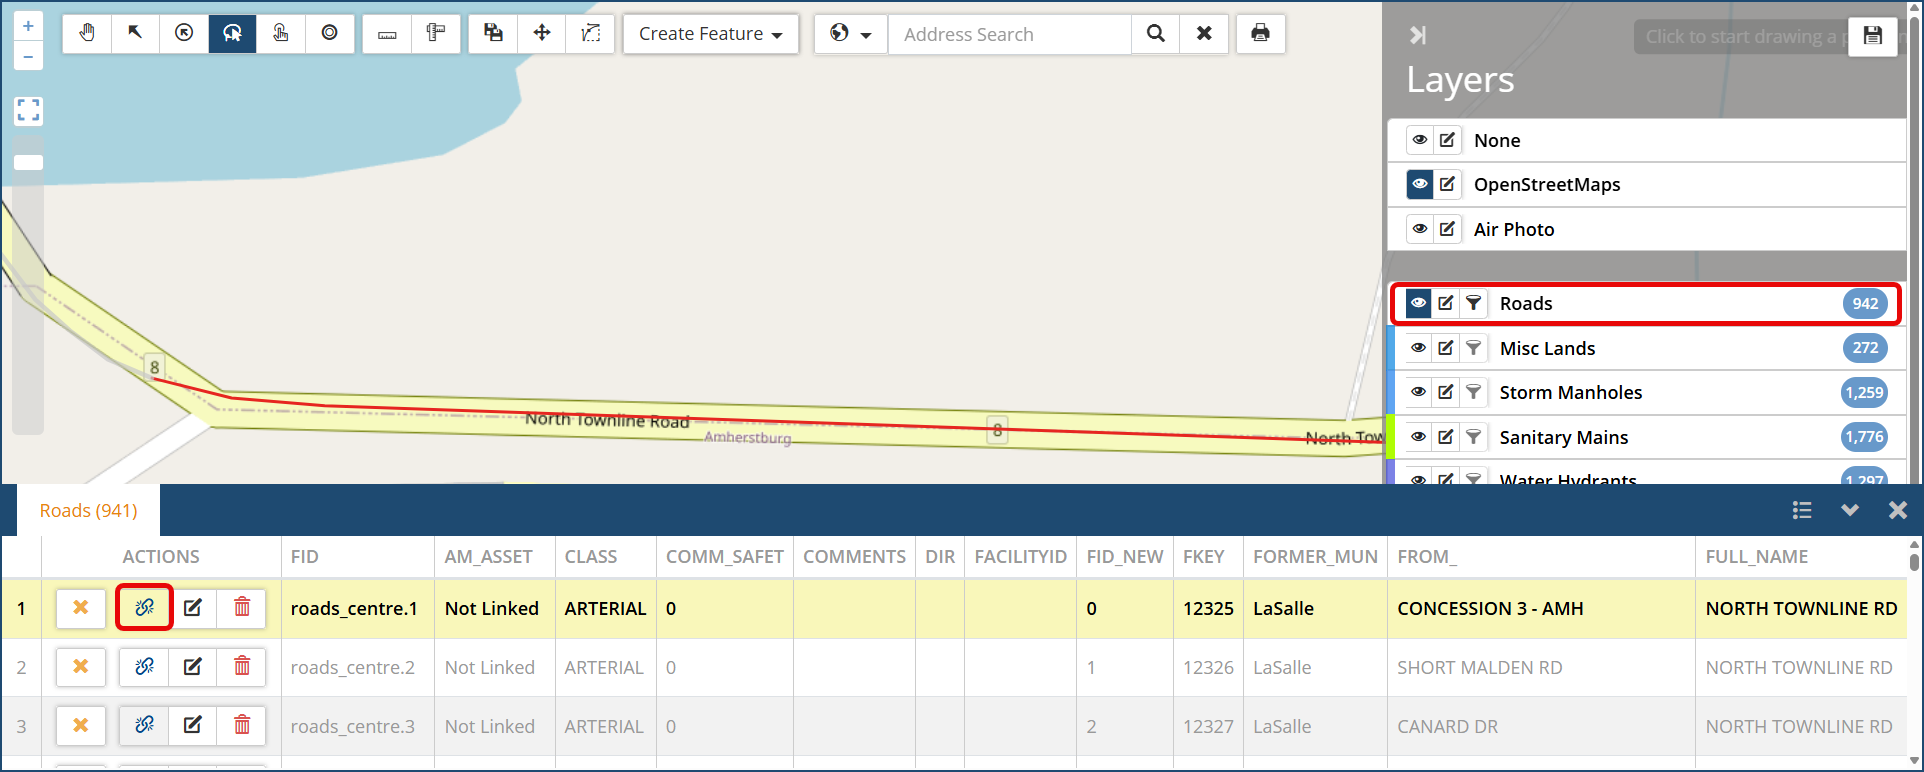This screenshot has width=1924, height=772.
Task: Click the link icon for roads_centre.2
Action: pyautogui.click(x=145, y=666)
